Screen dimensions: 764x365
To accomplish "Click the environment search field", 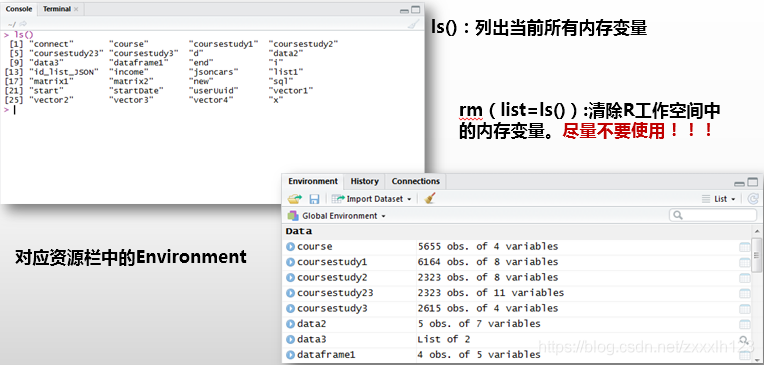I will click(x=713, y=215).
